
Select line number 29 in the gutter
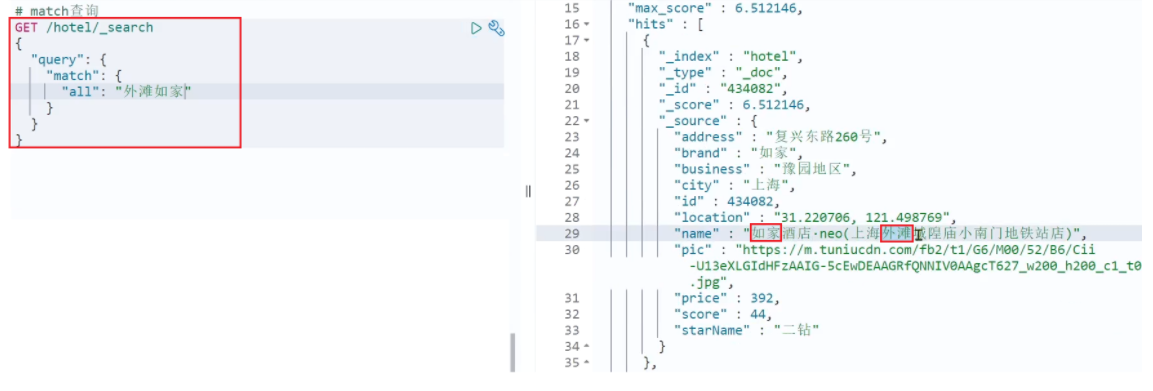571,234
